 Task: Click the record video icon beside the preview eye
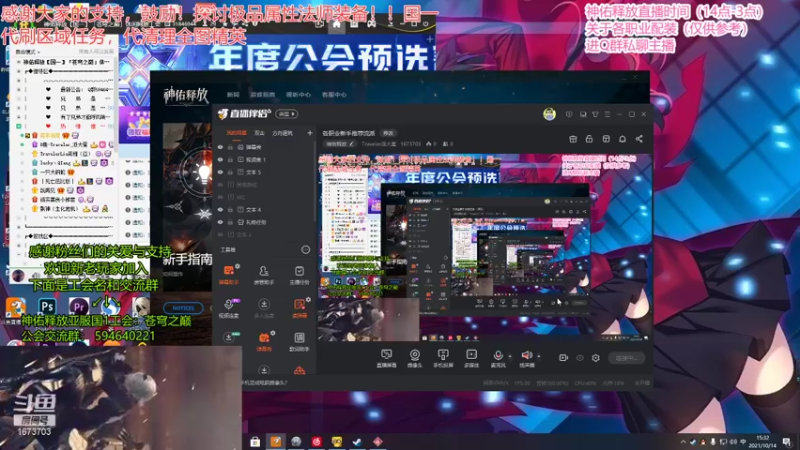coord(563,358)
